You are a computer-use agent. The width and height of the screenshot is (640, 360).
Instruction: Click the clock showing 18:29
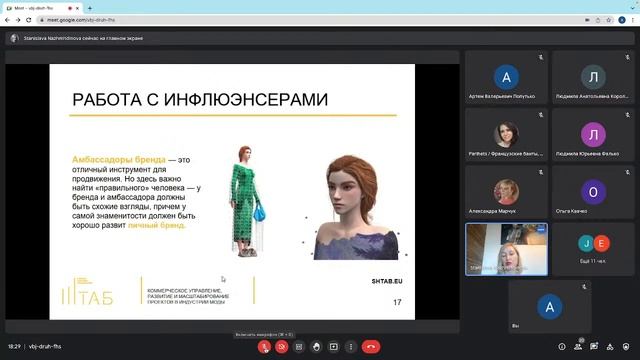coord(14,347)
